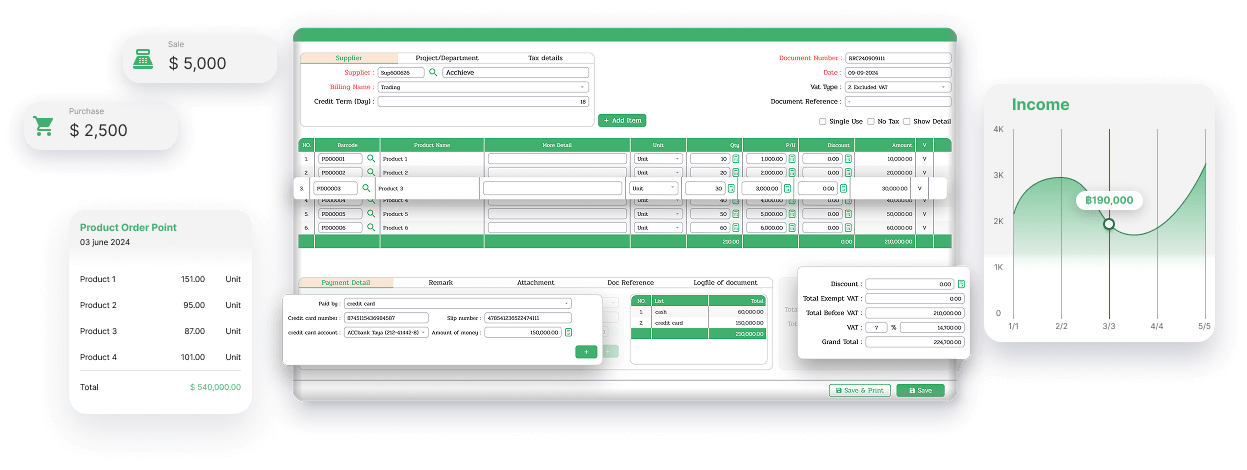Click the ฿190,000 point on Income chart
The height and width of the screenshot is (470, 1247).
coord(1108,224)
